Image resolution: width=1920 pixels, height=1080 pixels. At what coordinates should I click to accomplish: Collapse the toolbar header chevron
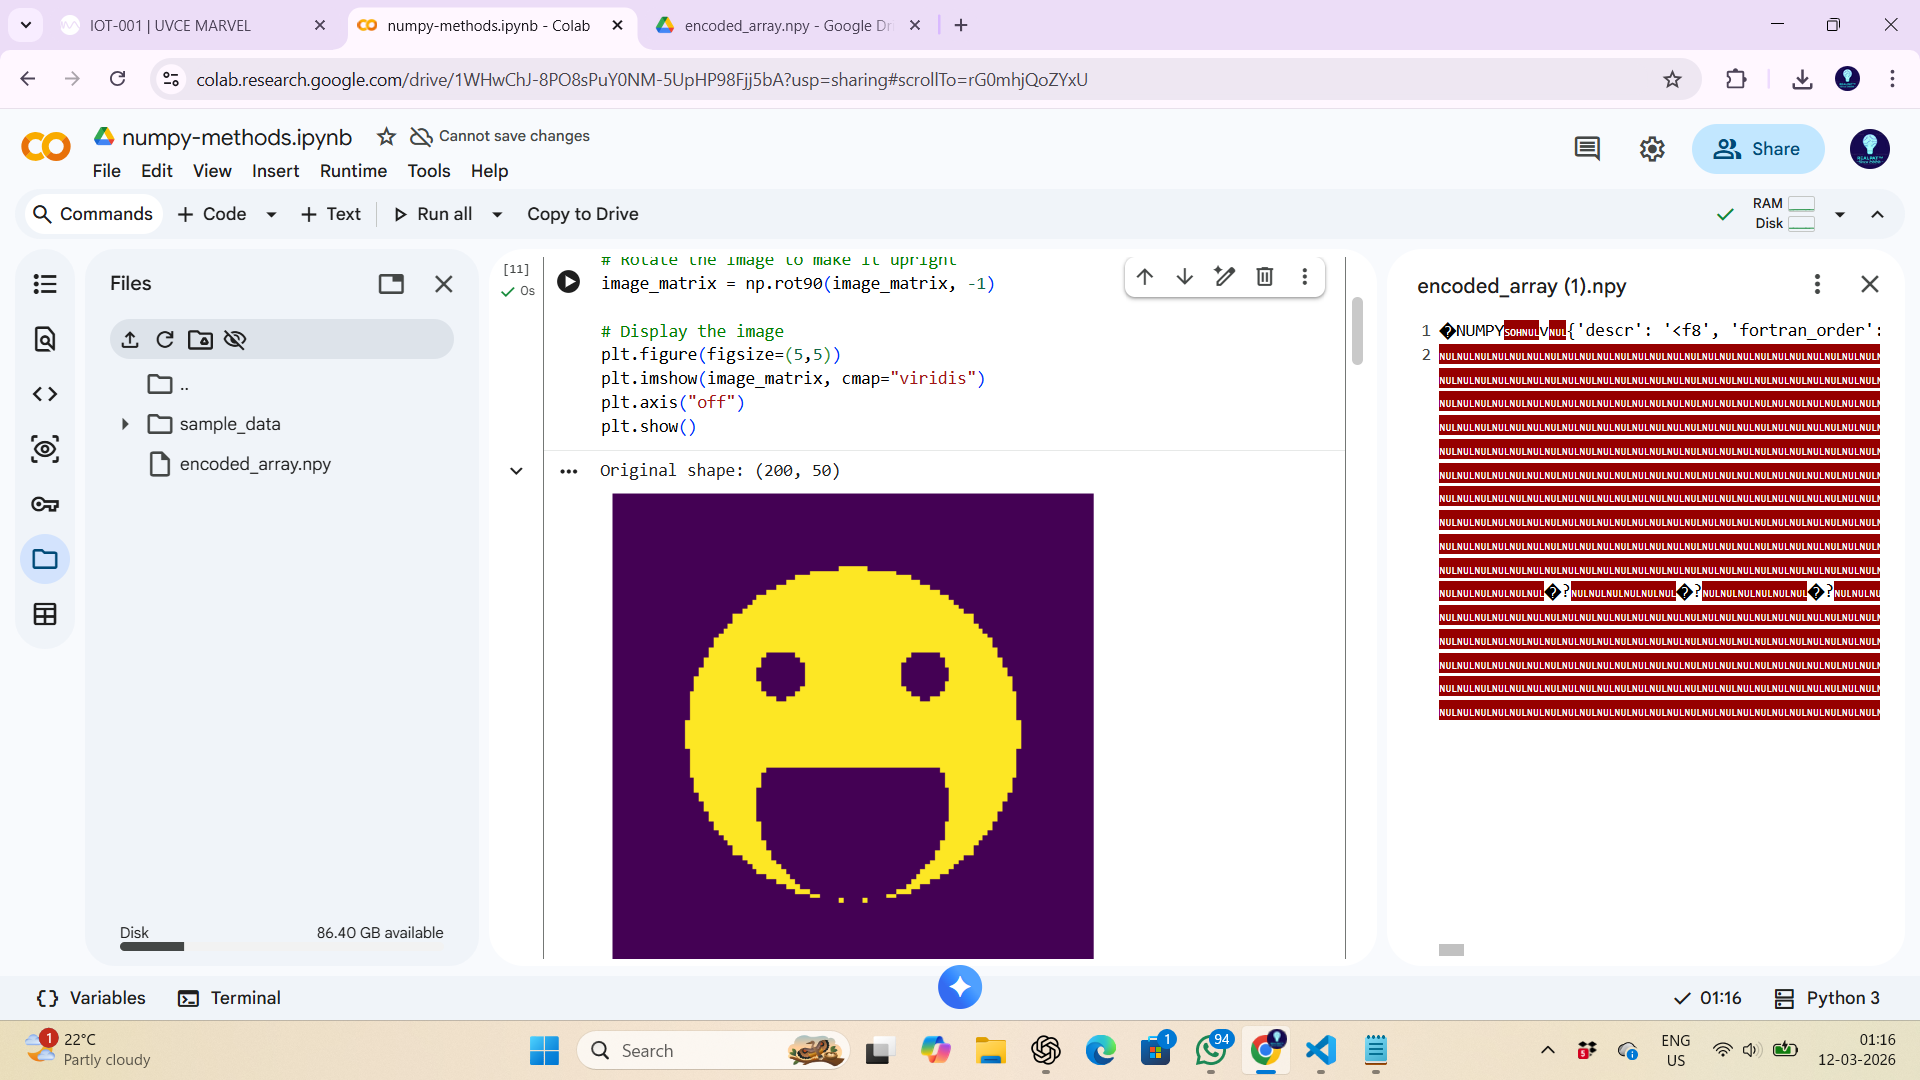[x=1877, y=214]
